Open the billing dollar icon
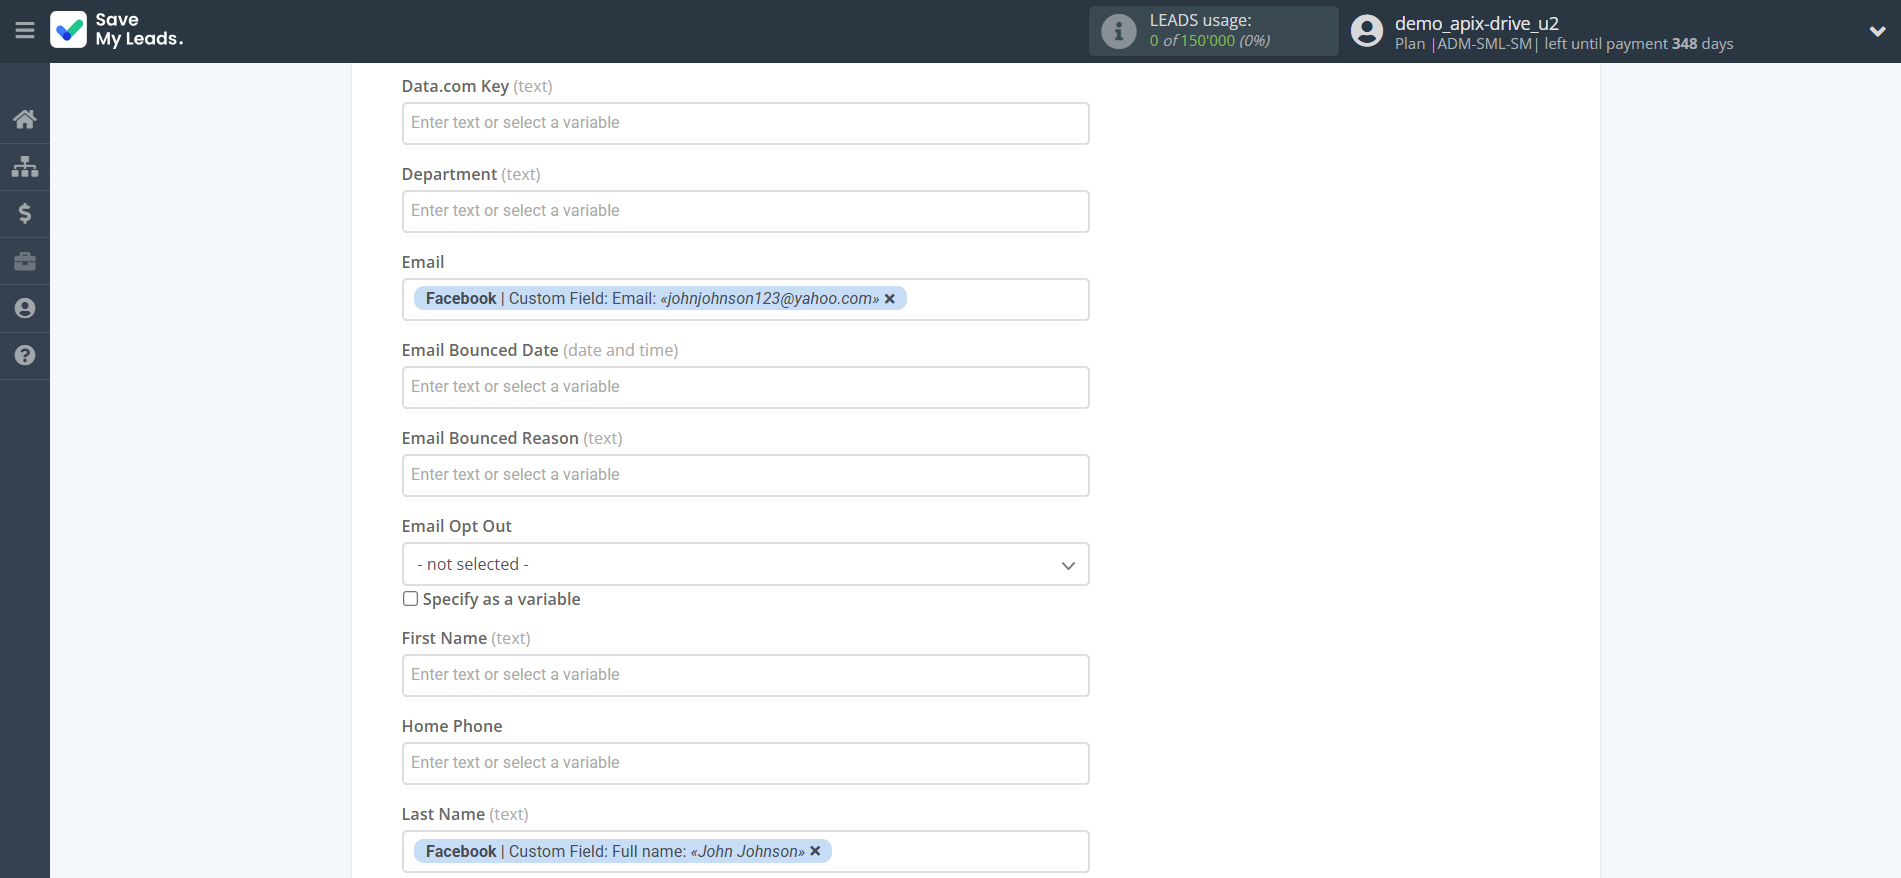This screenshot has height=878, width=1901. pos(25,213)
